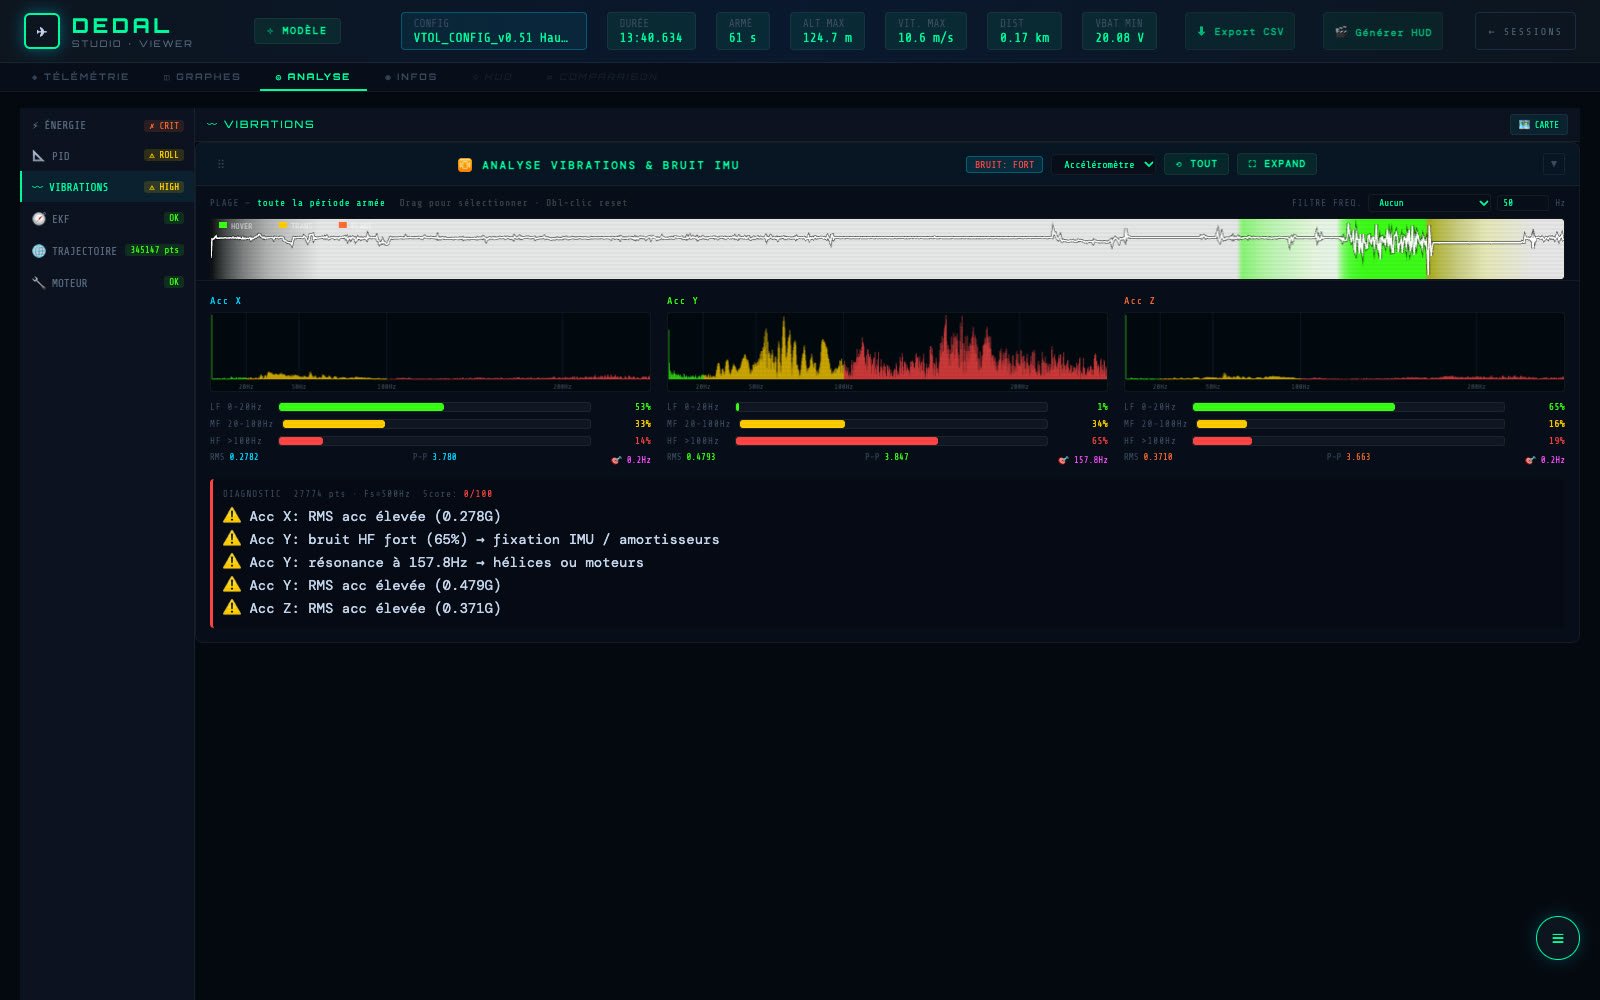The image size is (1600, 1000).
Task: Click the bright green burst in the timeline
Action: (1385, 248)
